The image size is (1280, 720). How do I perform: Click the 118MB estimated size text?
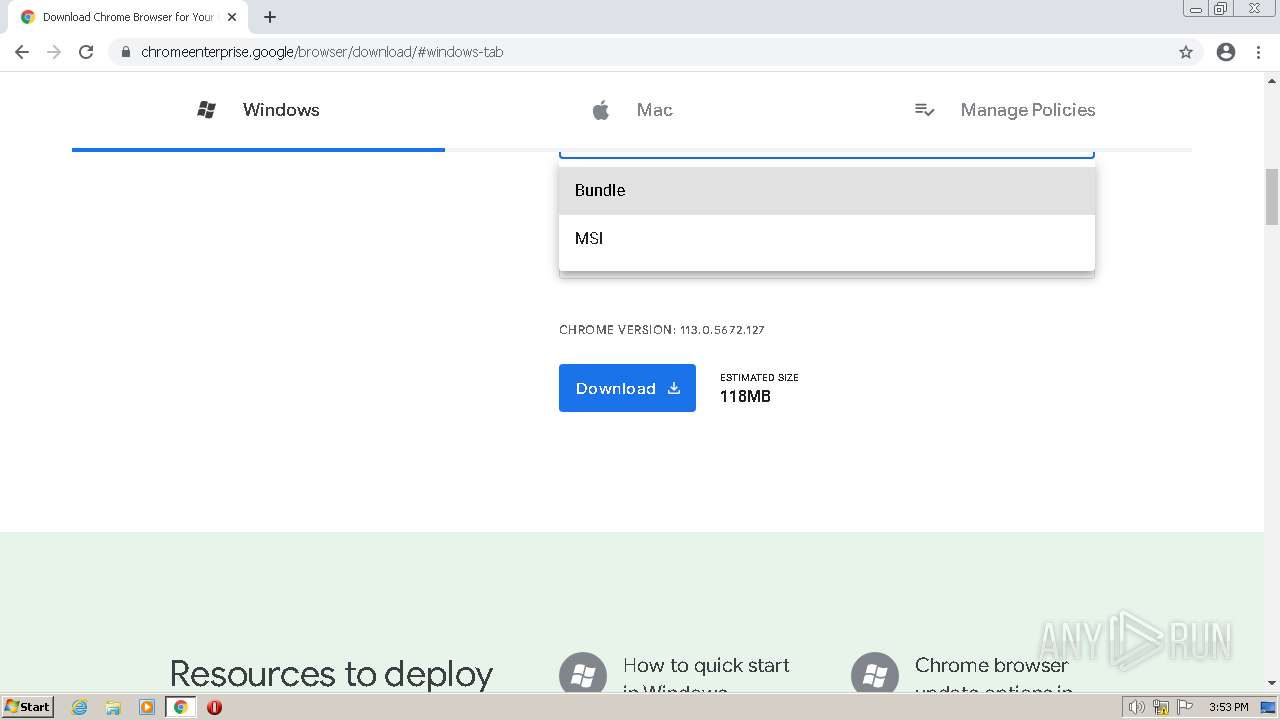(745, 397)
